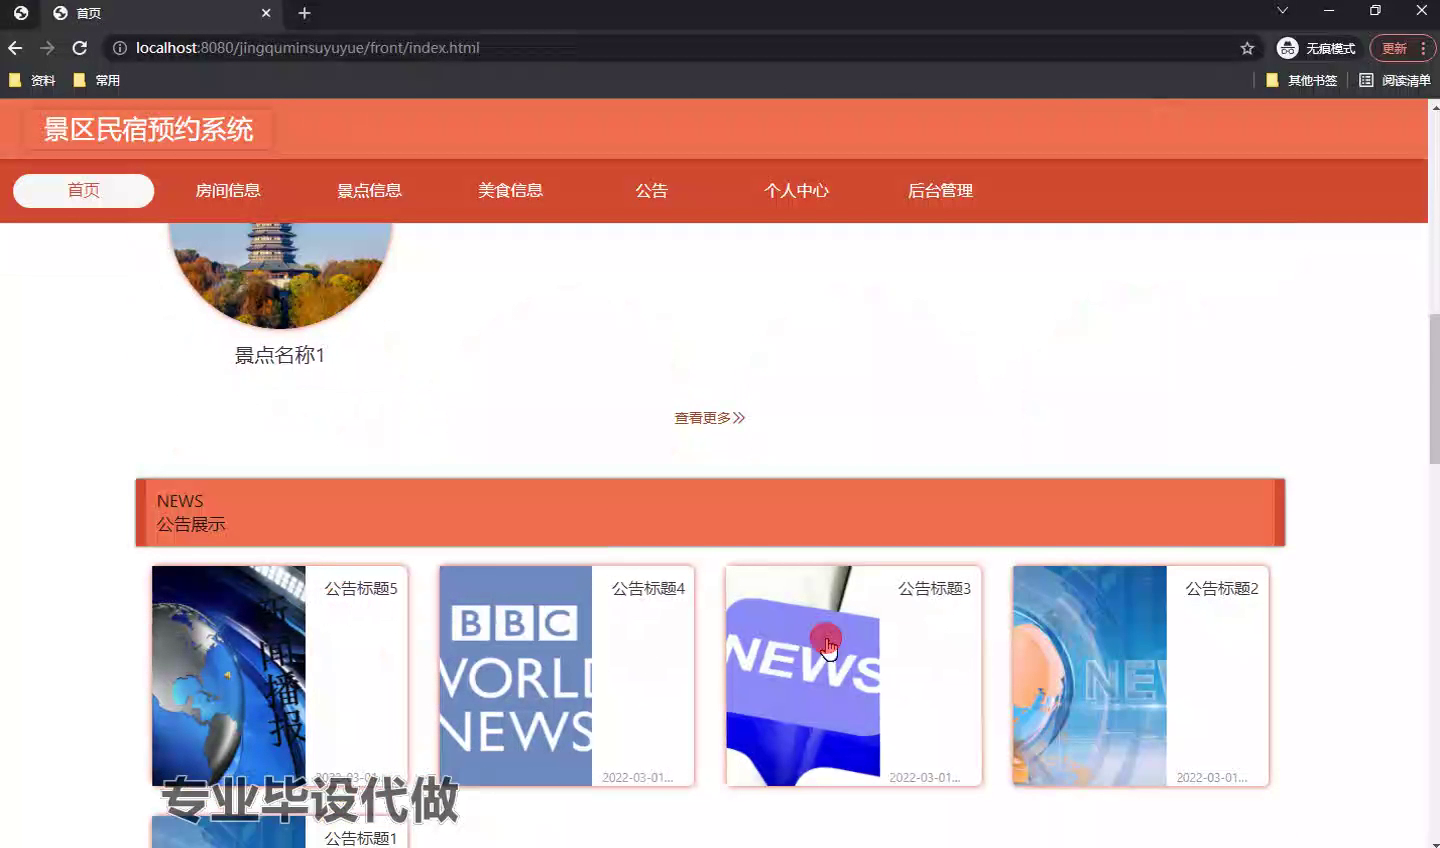
Task: Open the tab search dropdown arrow
Action: coord(1282,10)
